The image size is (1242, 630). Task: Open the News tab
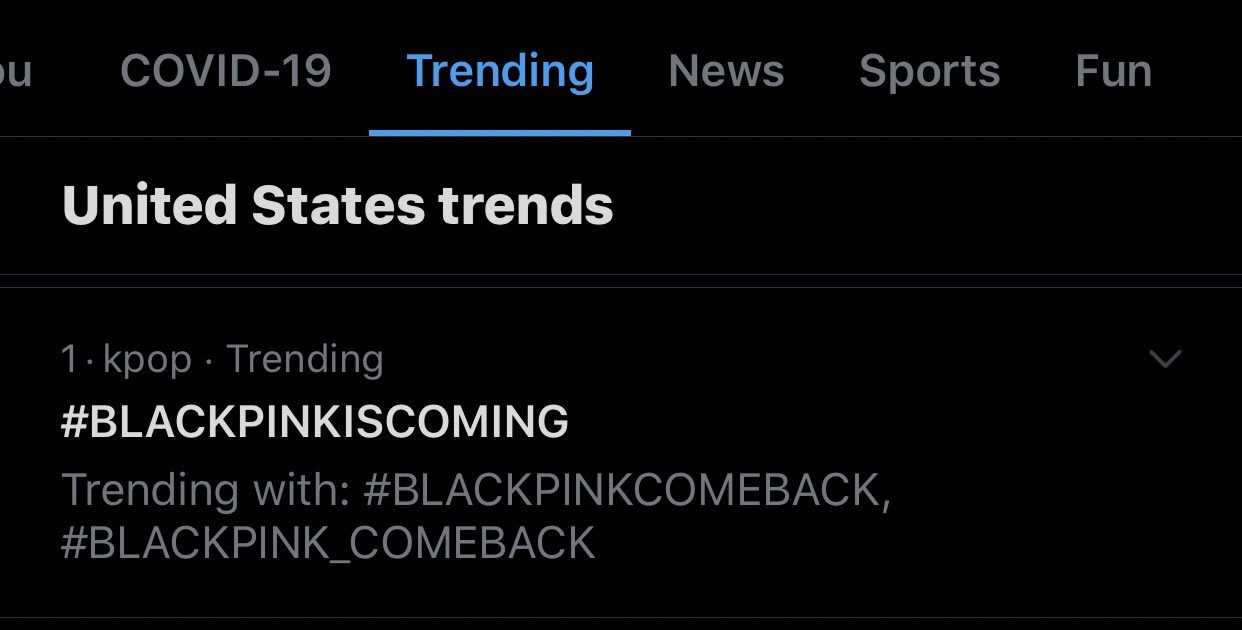pyautogui.click(x=726, y=71)
